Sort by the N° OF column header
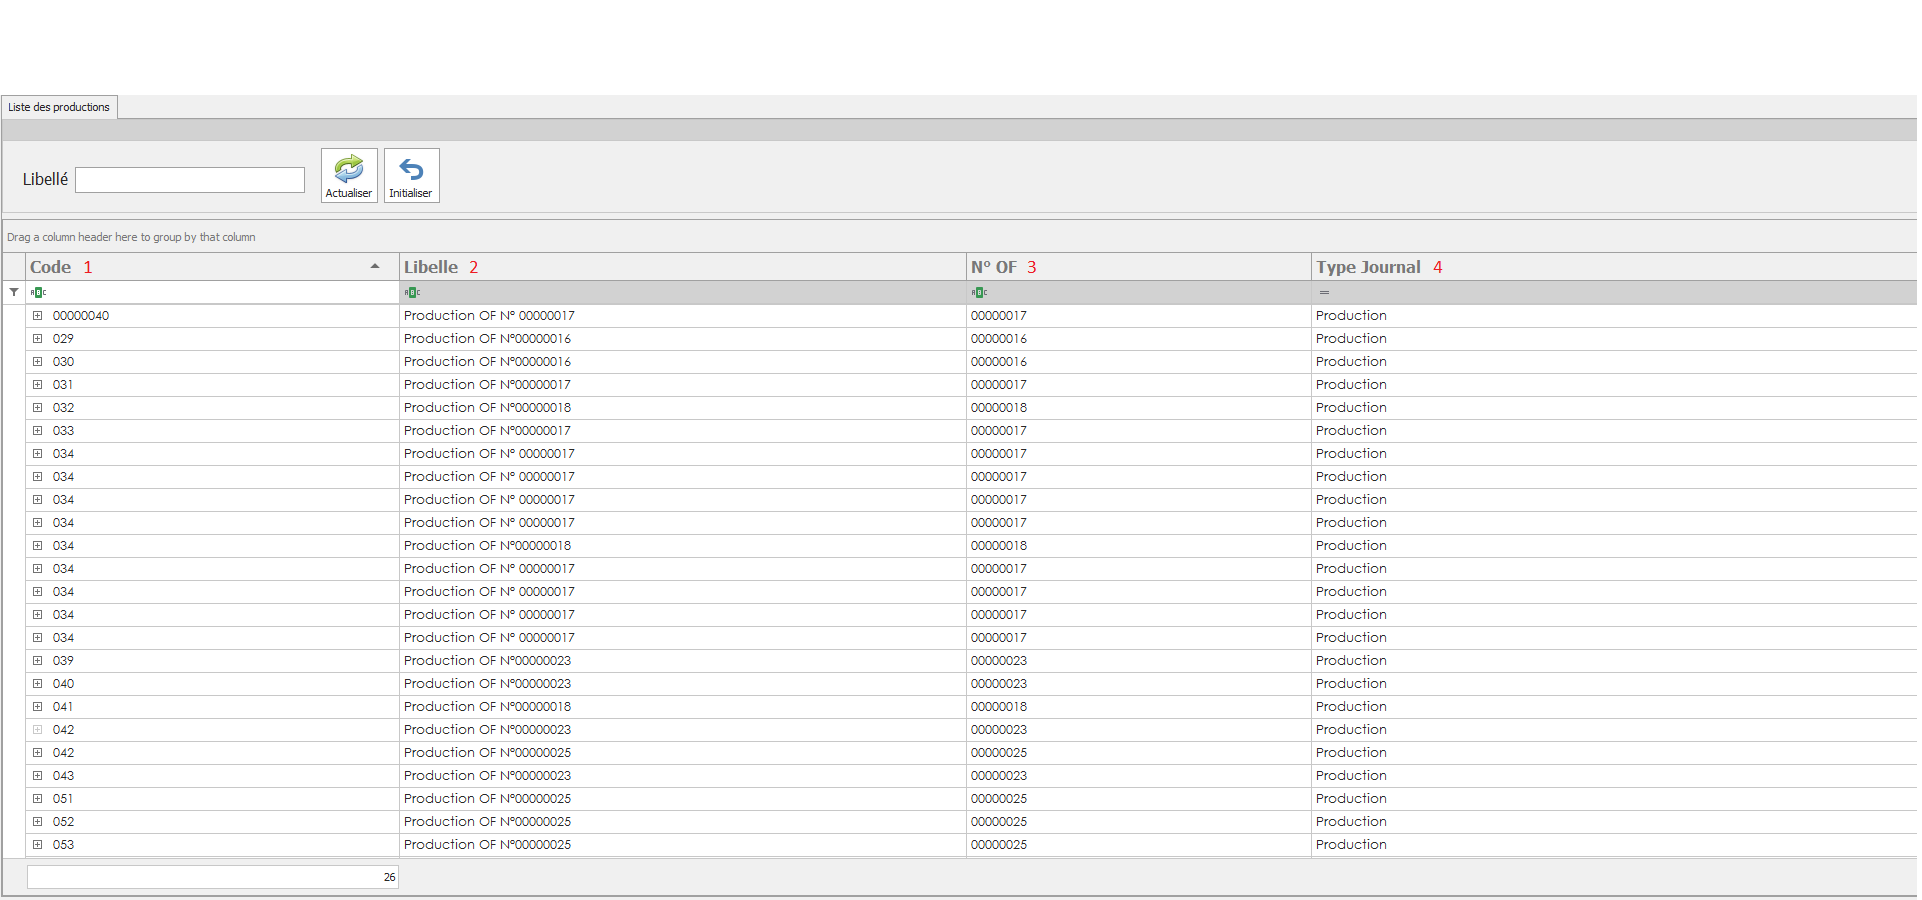This screenshot has width=1922, height=900. point(993,267)
